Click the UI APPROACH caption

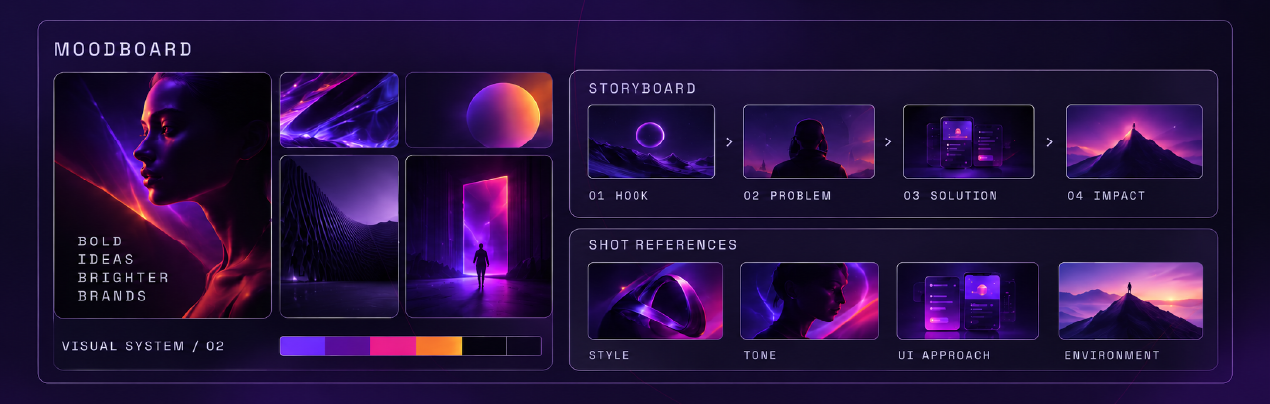coord(944,355)
